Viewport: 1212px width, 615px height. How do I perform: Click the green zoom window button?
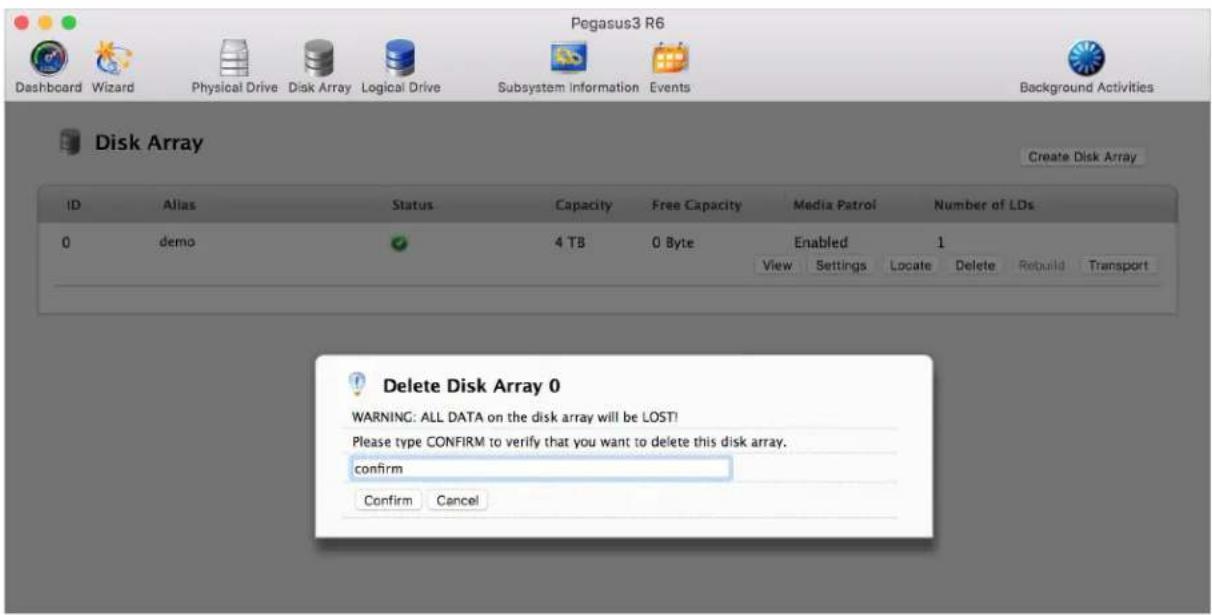click(69, 21)
